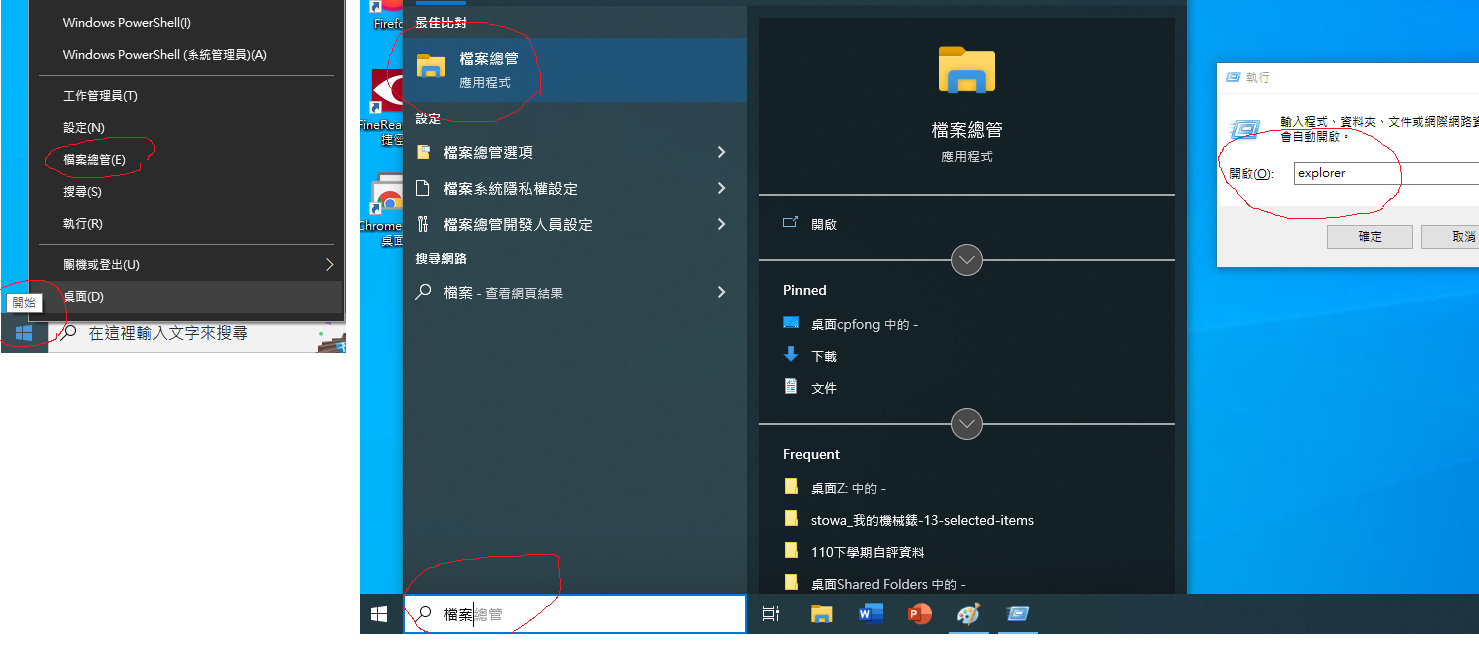Switch to Paint via its taskbar icon
This screenshot has width=1479, height=671.
pos(968,614)
